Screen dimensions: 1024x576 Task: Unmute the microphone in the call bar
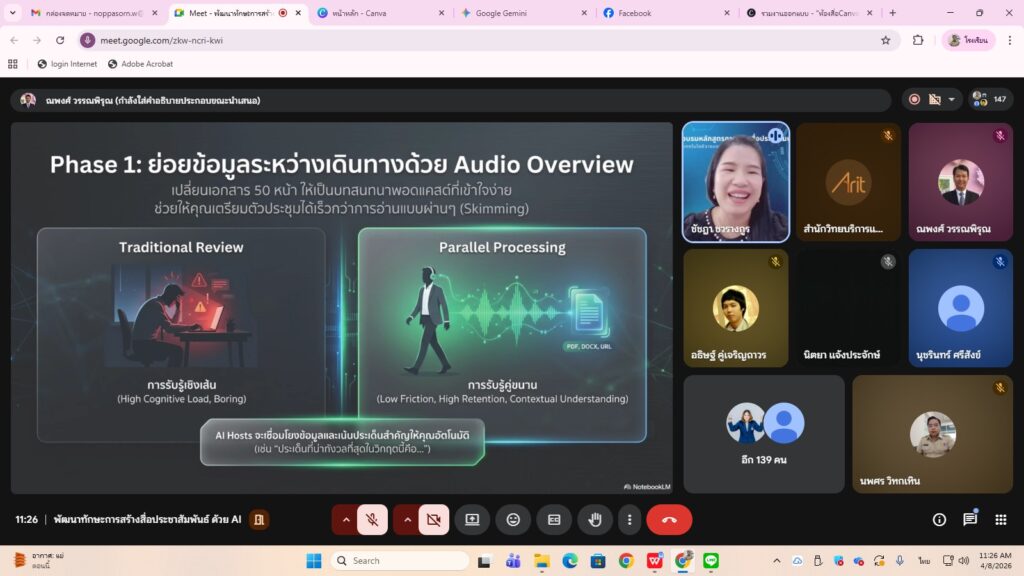click(371, 520)
